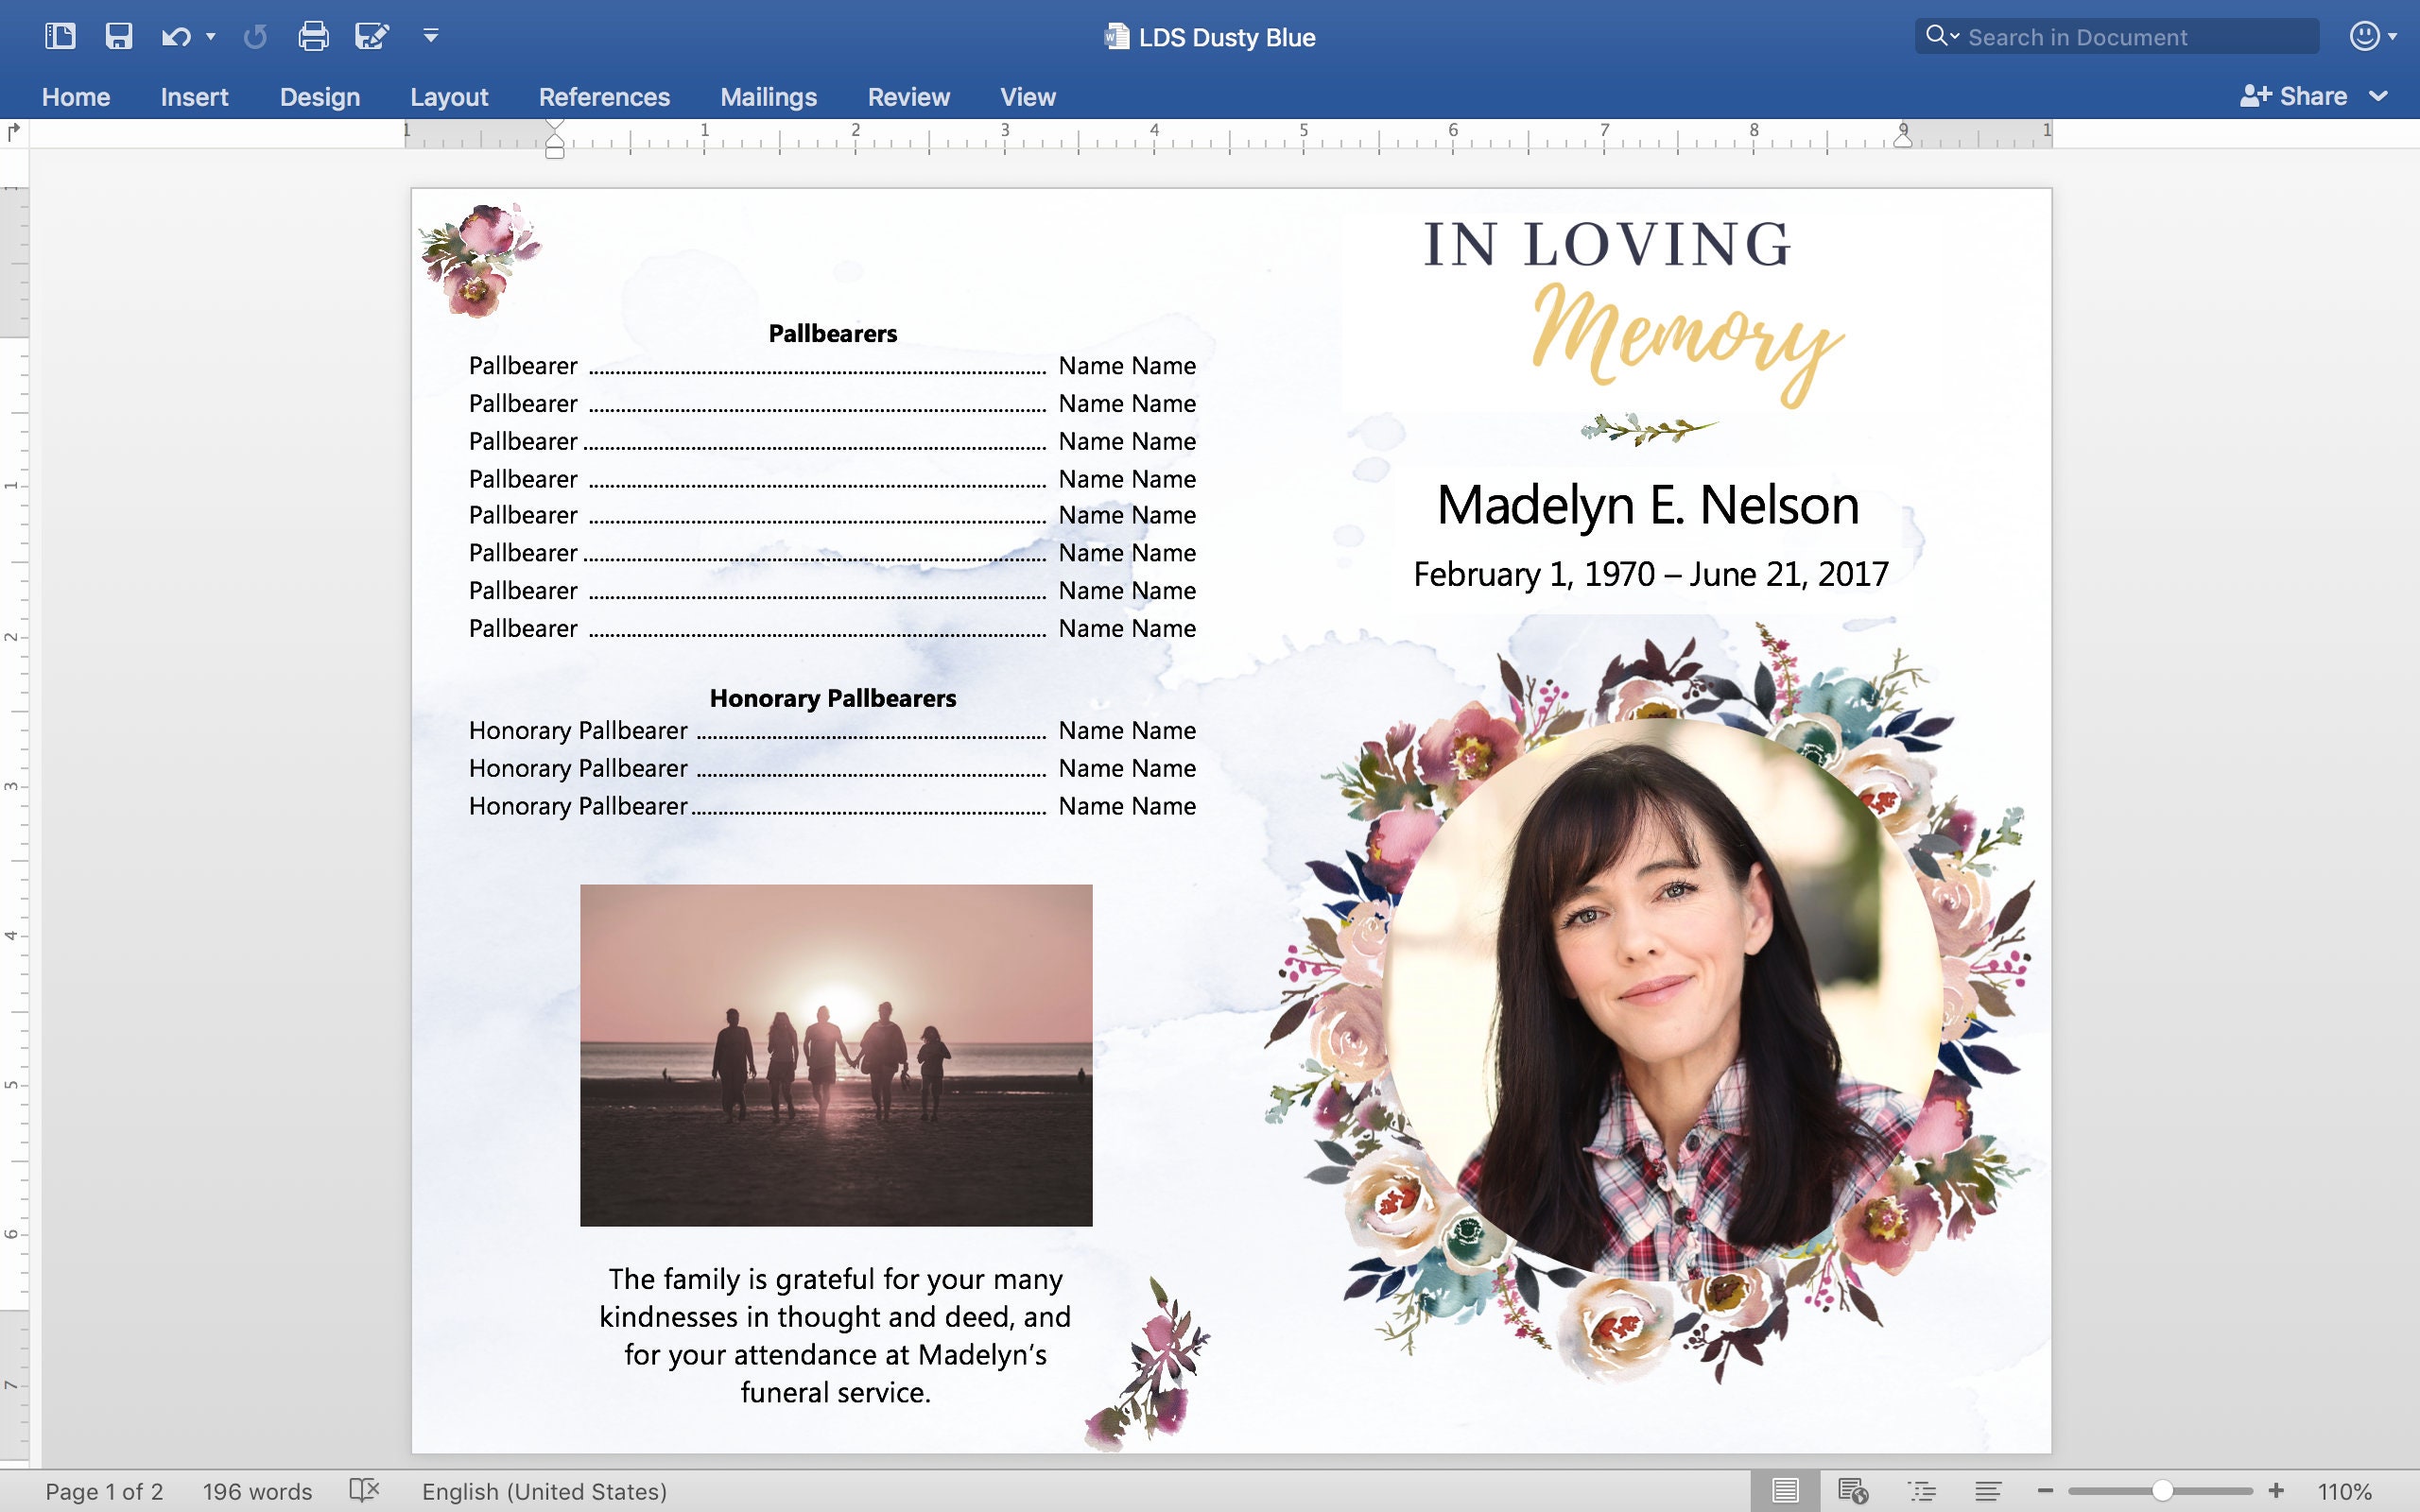Viewport: 2420px width, 1512px height.
Task: Click the date line February 1, 1970
Action: (1651, 574)
